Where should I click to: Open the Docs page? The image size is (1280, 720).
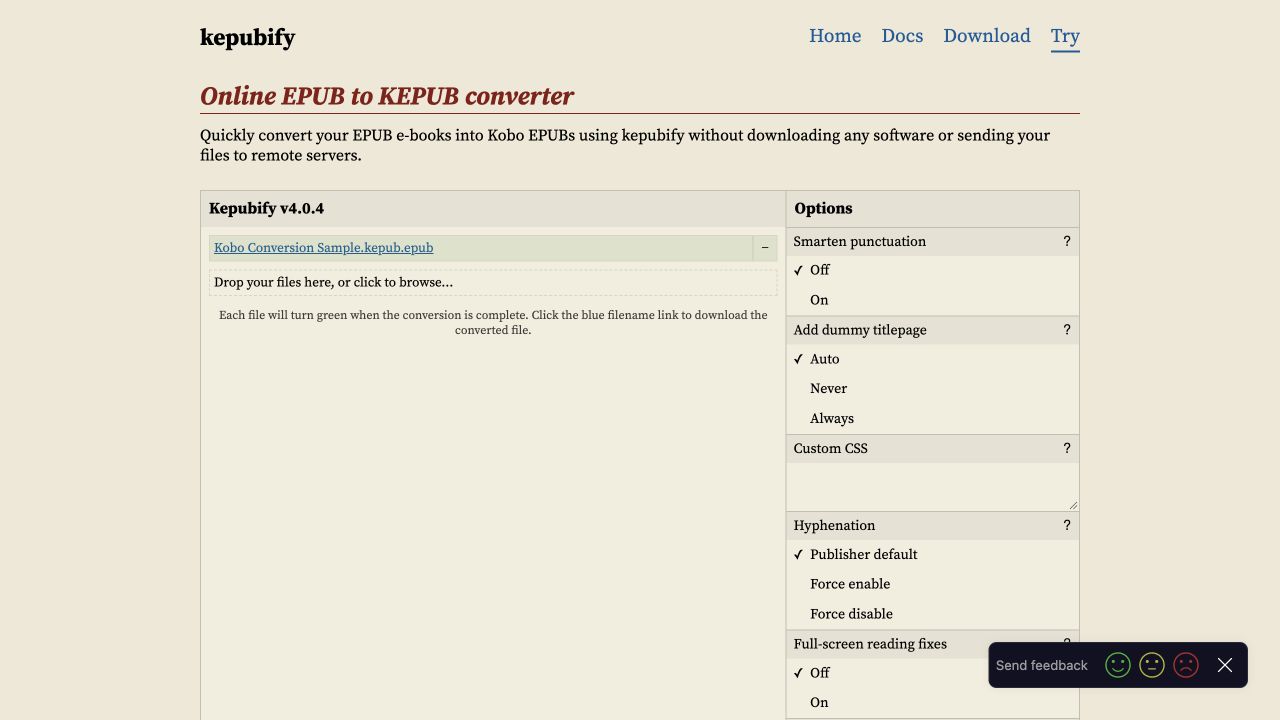[902, 36]
